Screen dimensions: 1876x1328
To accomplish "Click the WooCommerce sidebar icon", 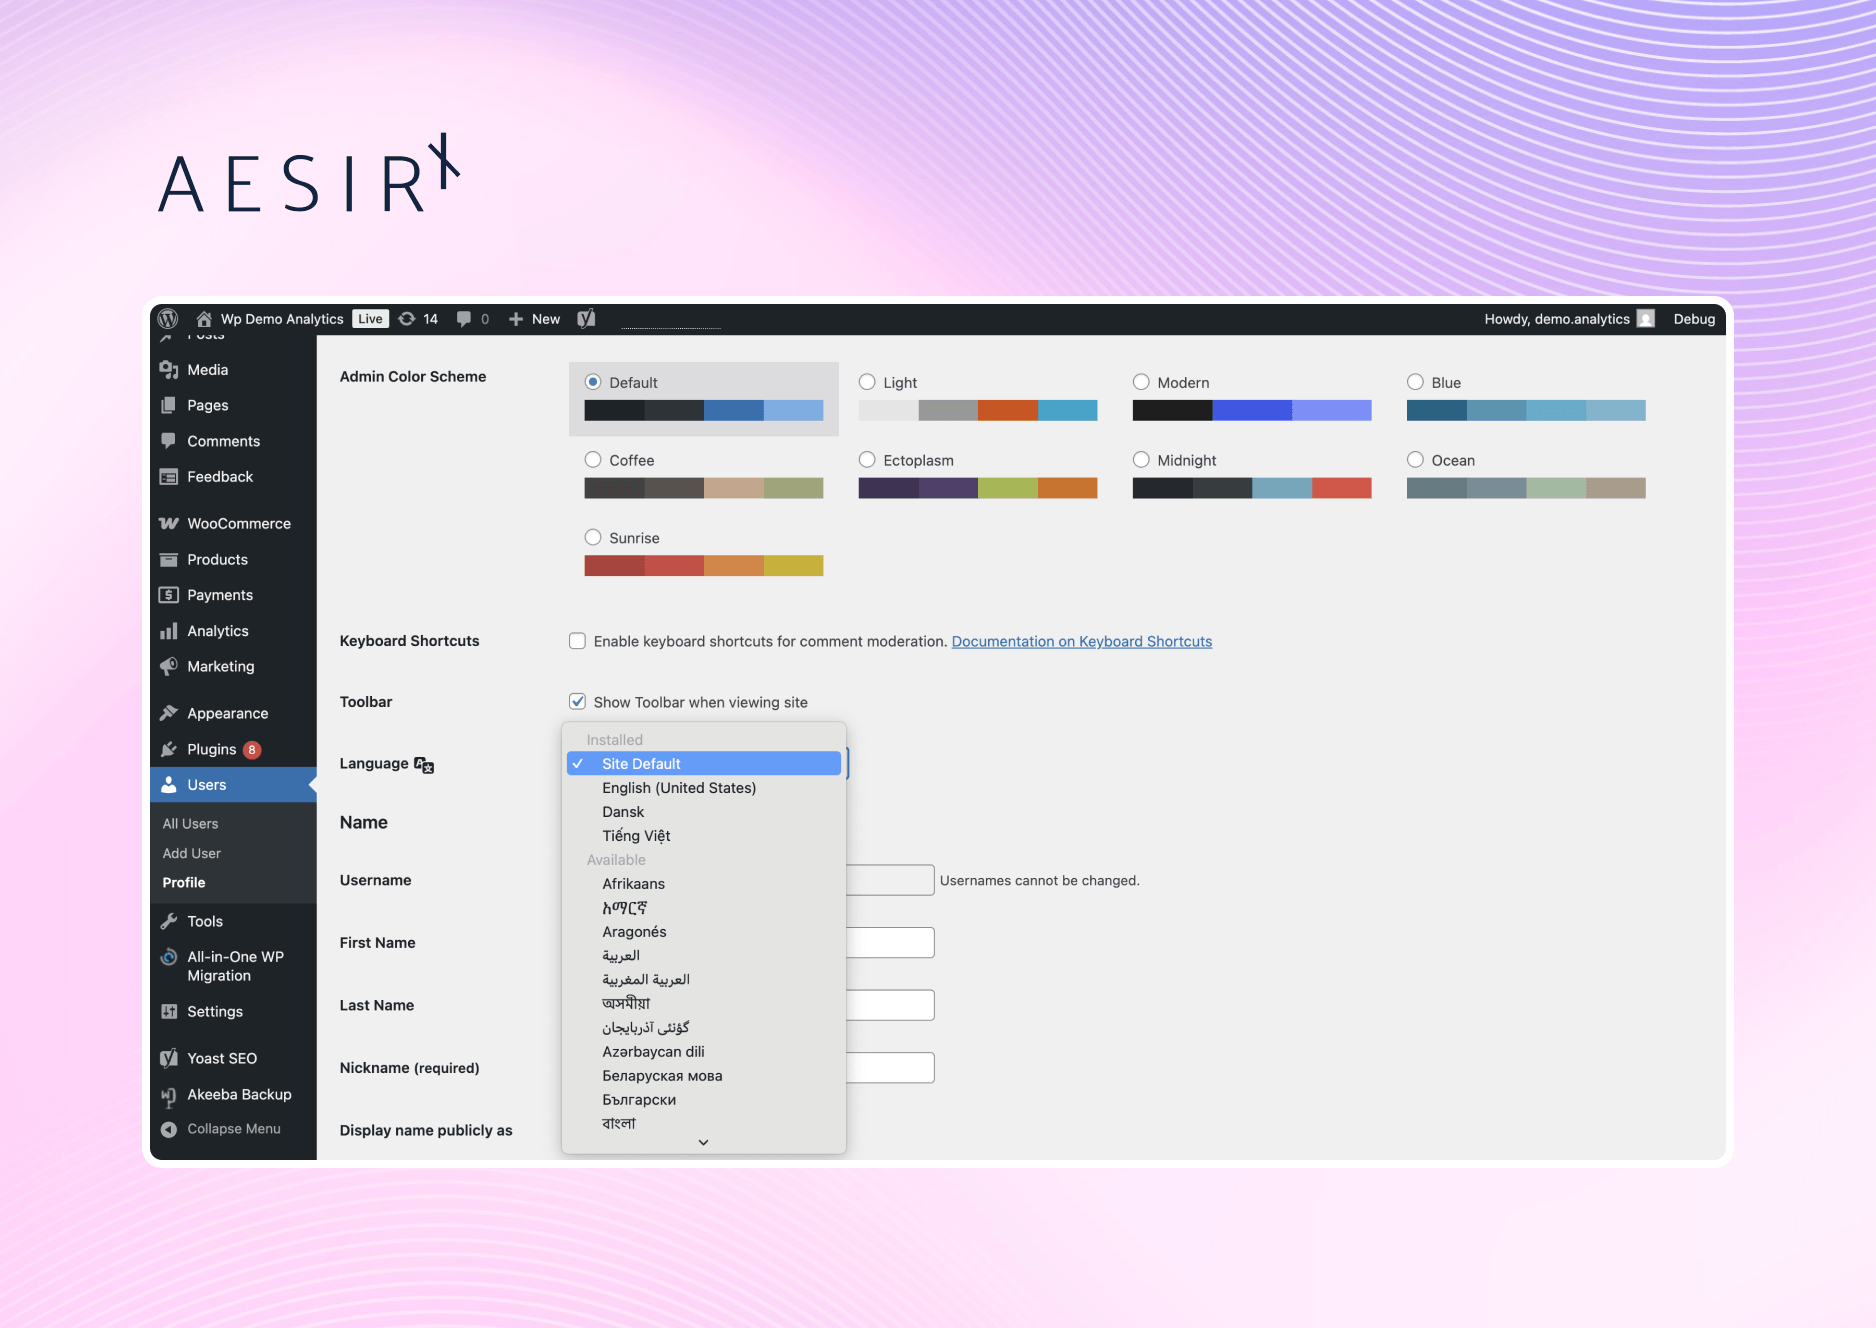I will [170, 523].
